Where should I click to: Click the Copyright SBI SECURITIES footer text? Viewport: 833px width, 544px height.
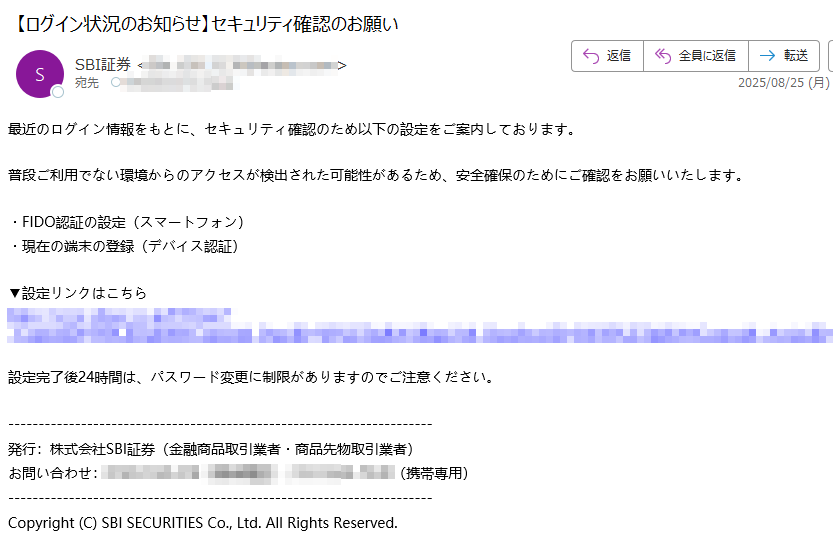click(203, 523)
